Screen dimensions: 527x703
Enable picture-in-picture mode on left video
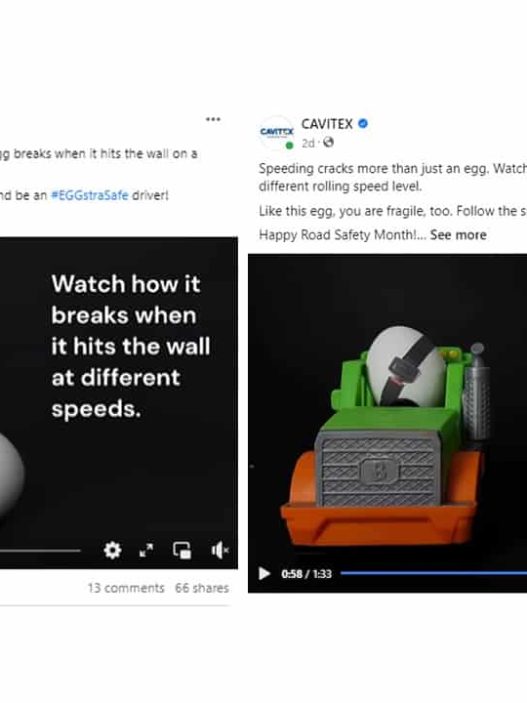[x=182, y=550]
